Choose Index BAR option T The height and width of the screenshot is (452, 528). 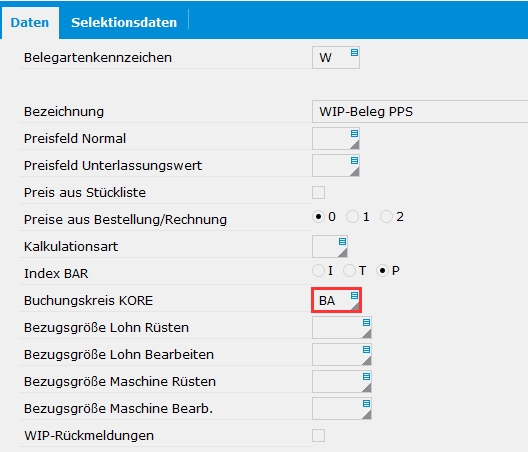tap(349, 270)
